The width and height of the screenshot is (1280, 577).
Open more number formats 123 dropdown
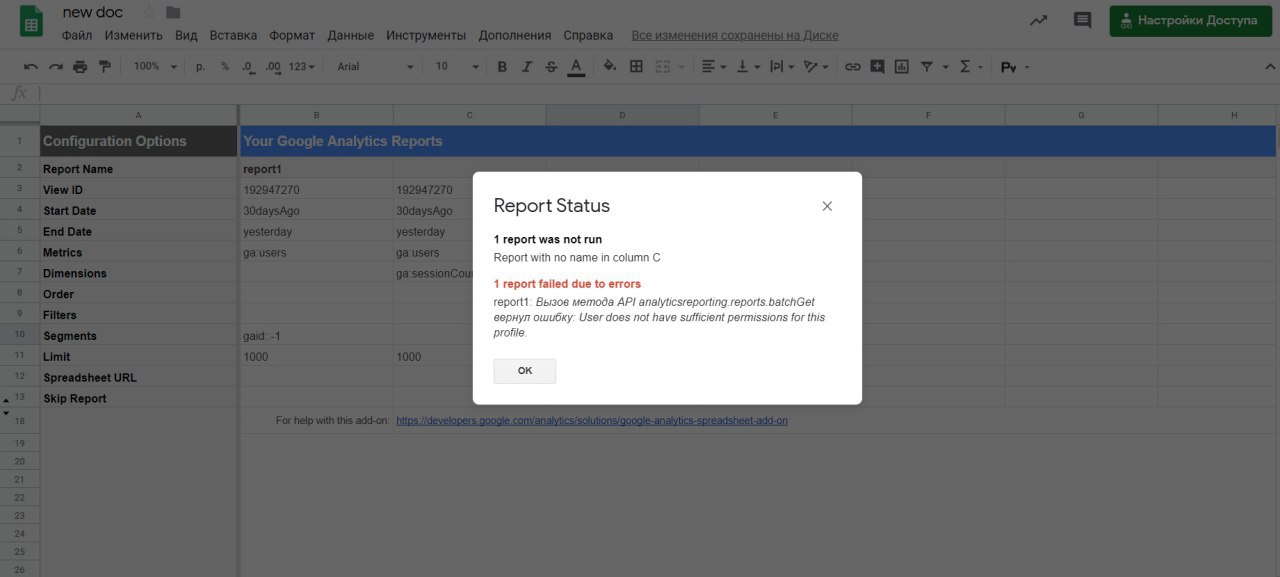point(301,67)
